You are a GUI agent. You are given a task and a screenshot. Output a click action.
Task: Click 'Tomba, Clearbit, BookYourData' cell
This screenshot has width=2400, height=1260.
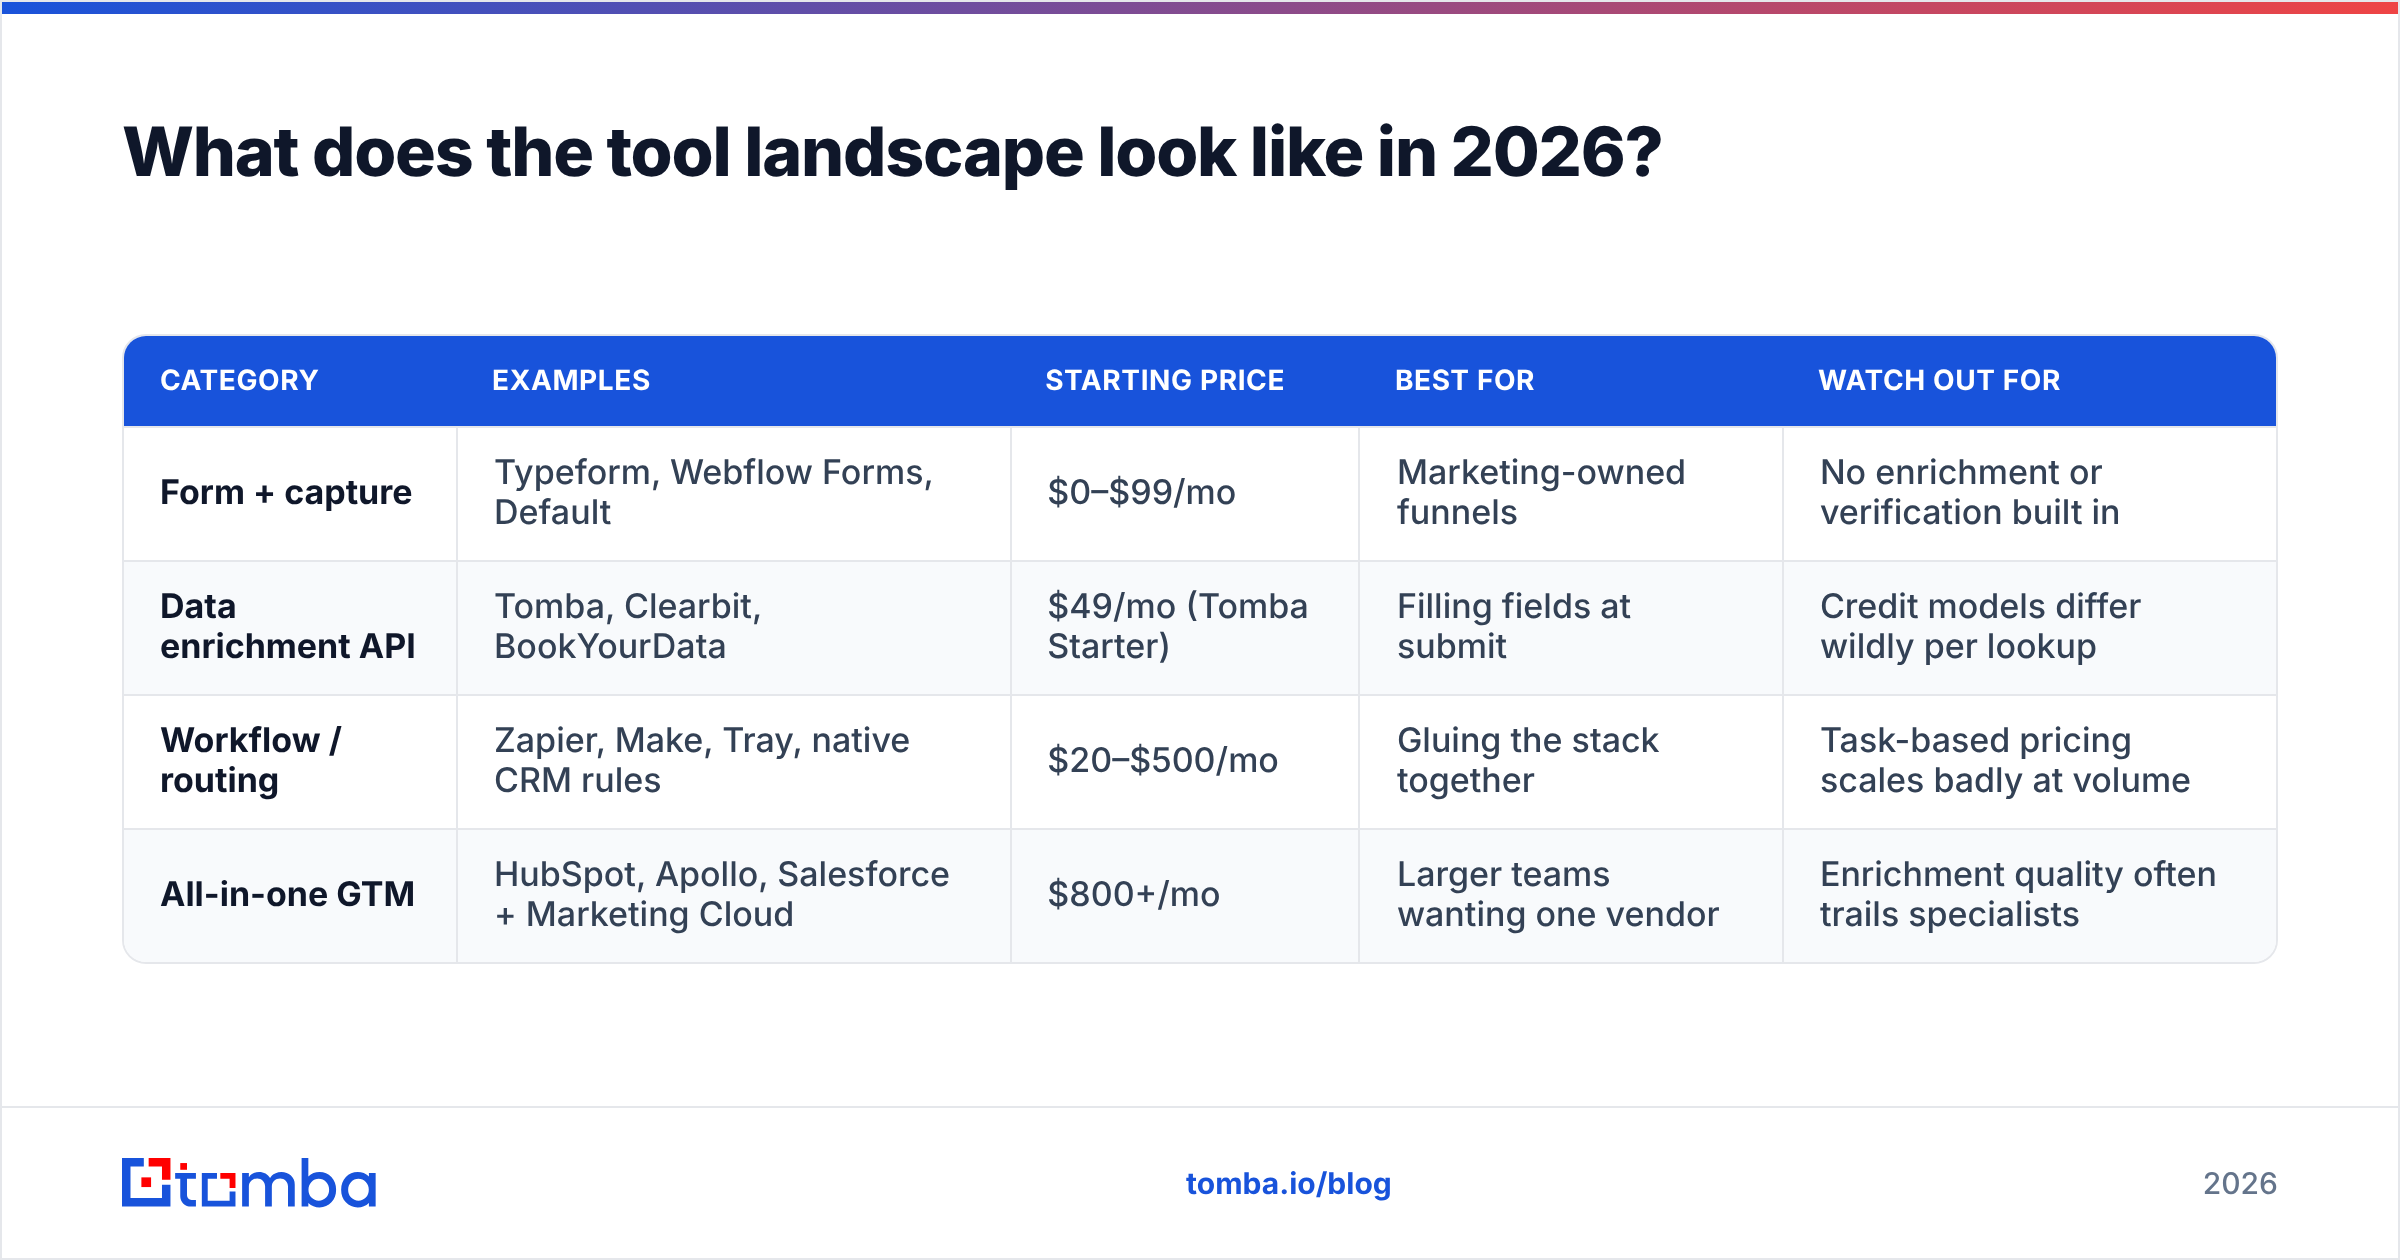[x=734, y=627]
